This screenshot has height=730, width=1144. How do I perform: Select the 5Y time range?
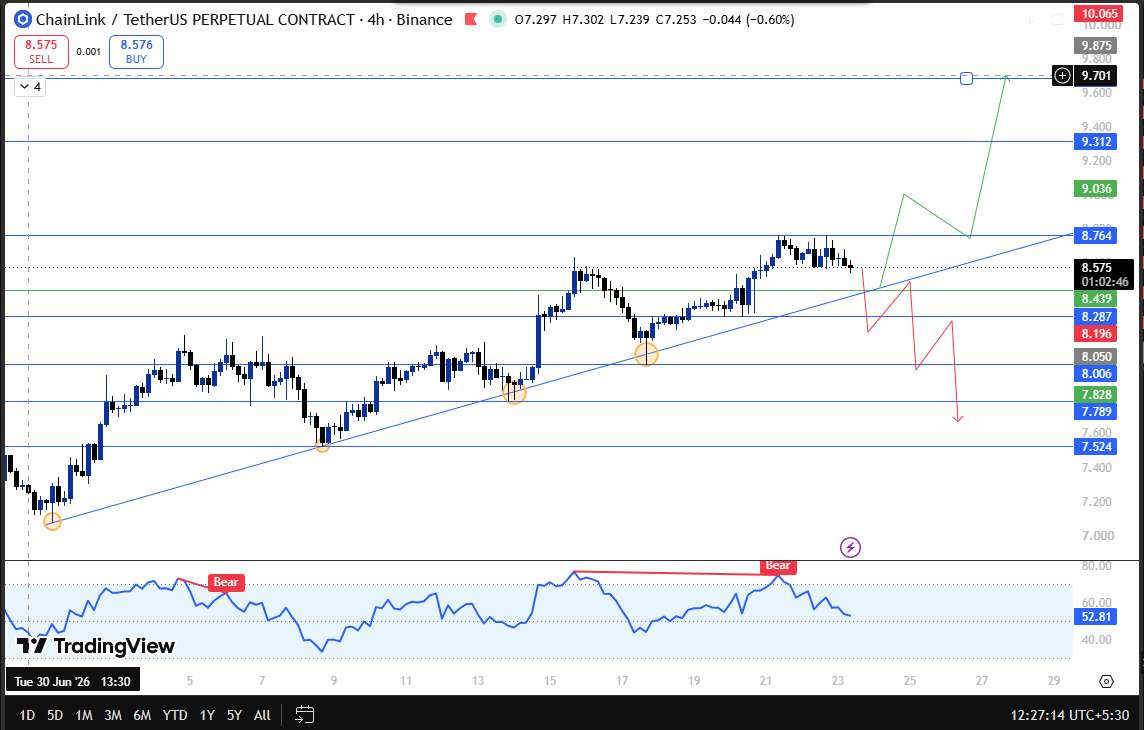(234, 715)
